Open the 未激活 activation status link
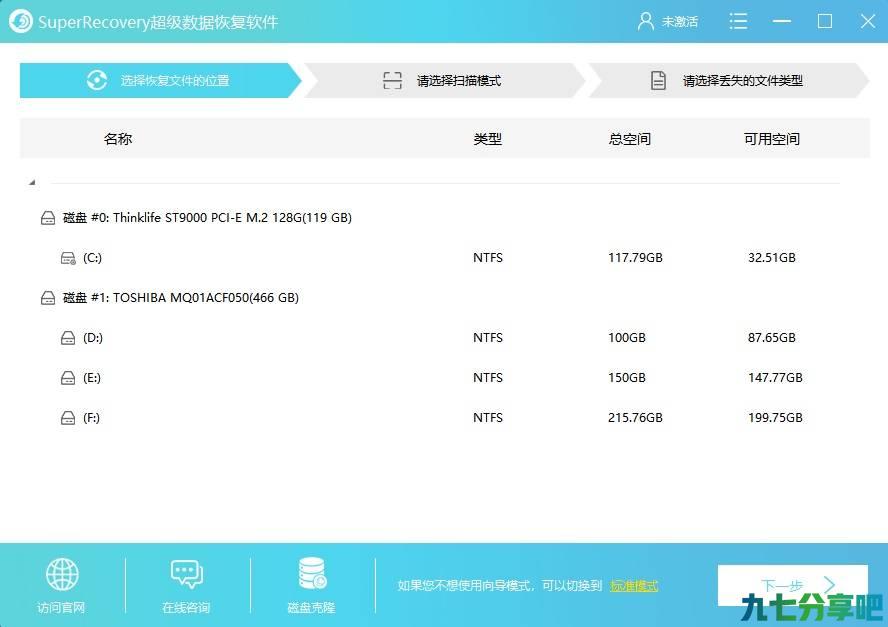888x627 pixels. click(x=679, y=22)
